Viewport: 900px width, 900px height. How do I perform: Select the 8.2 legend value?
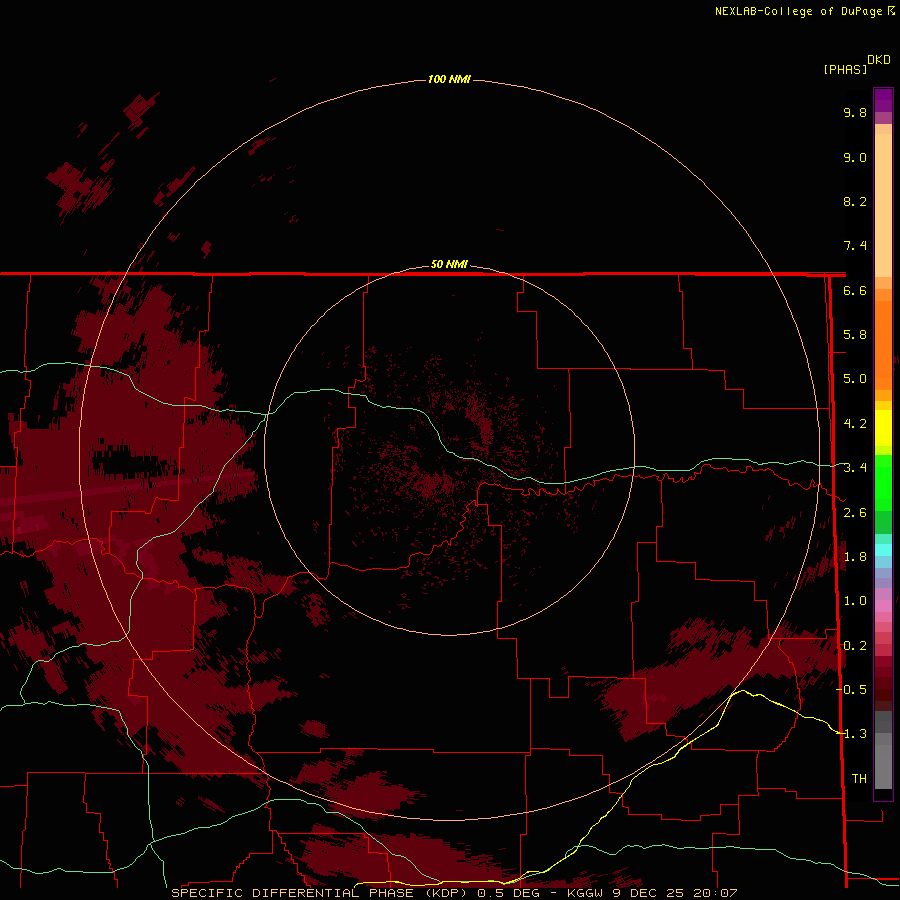point(855,201)
